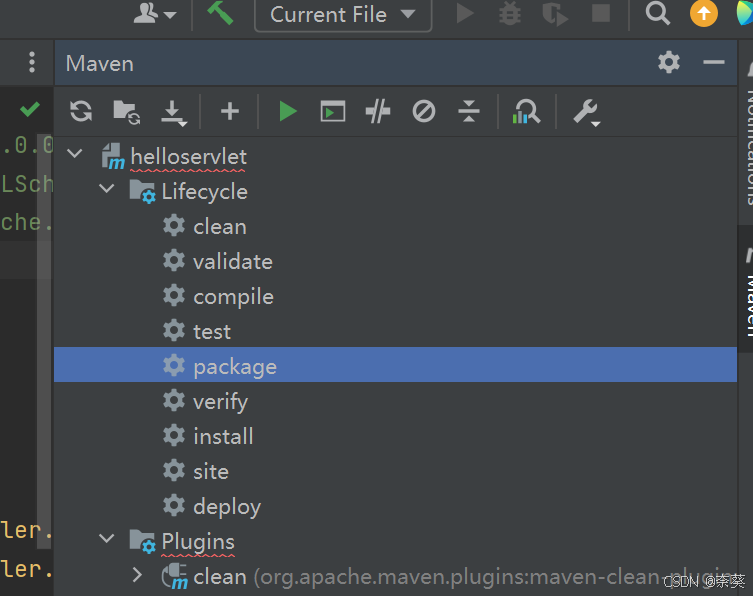Run Maven build green play icon
The width and height of the screenshot is (753, 596).
288,111
